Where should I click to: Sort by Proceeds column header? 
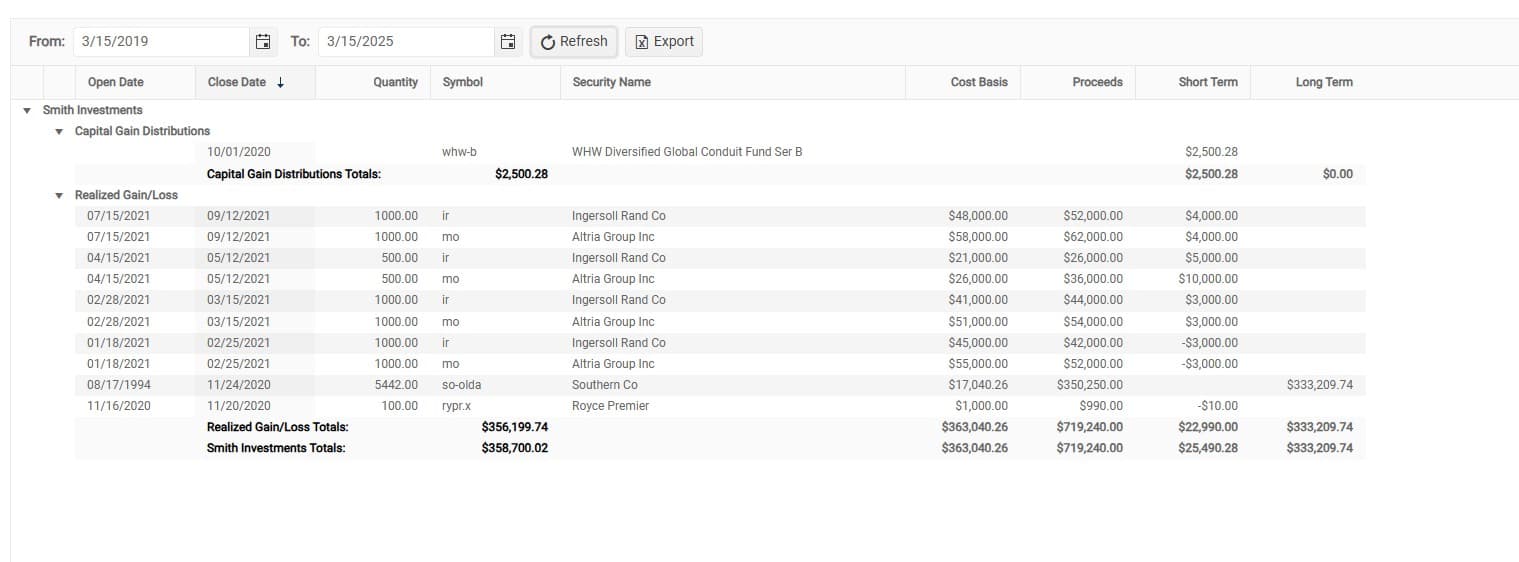(1078, 82)
